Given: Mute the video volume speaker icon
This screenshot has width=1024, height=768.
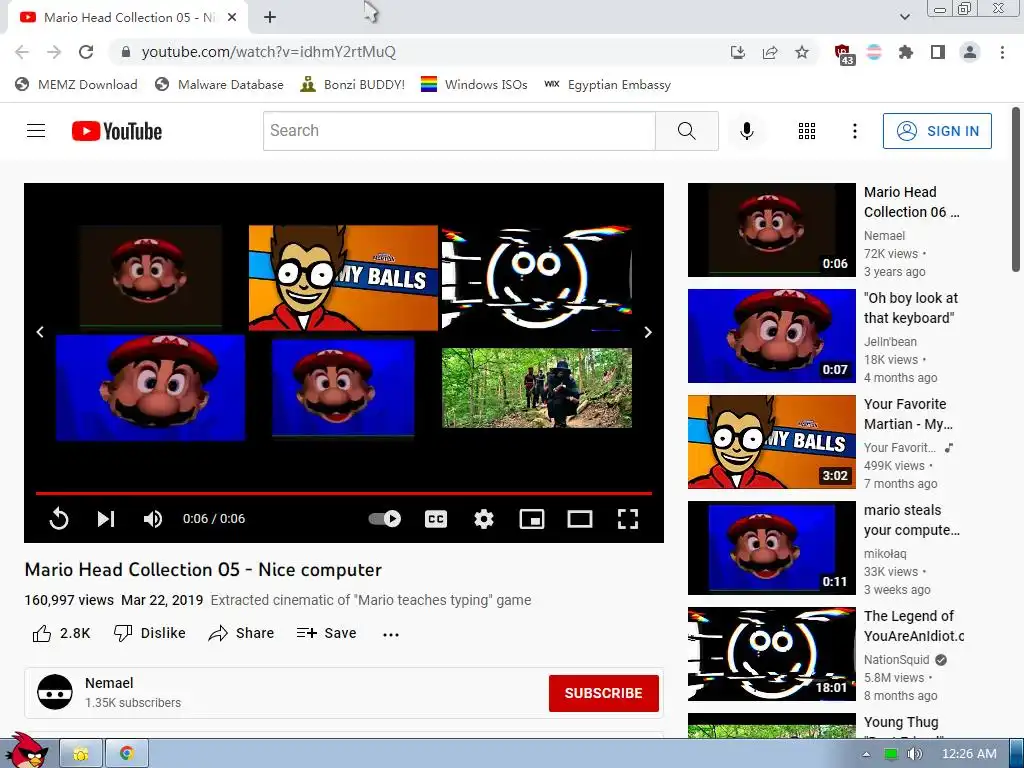Looking at the screenshot, I should [153, 519].
